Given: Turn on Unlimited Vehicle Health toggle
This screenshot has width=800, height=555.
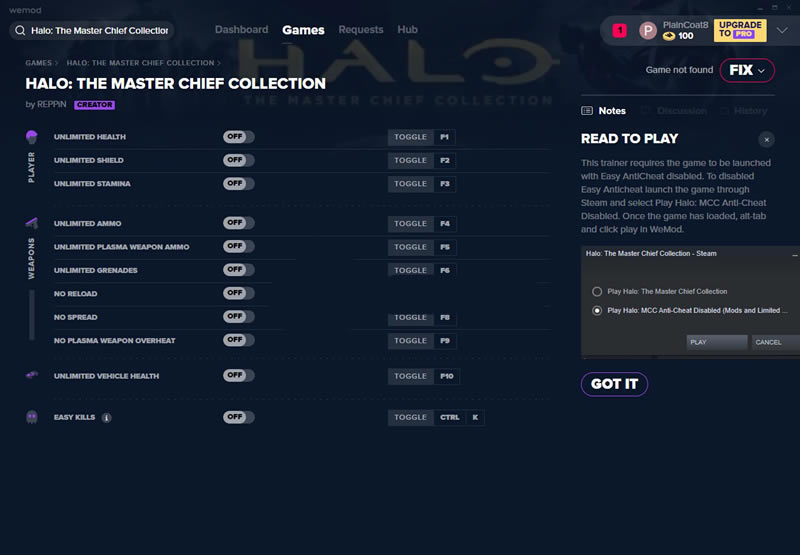Looking at the screenshot, I should tap(238, 376).
